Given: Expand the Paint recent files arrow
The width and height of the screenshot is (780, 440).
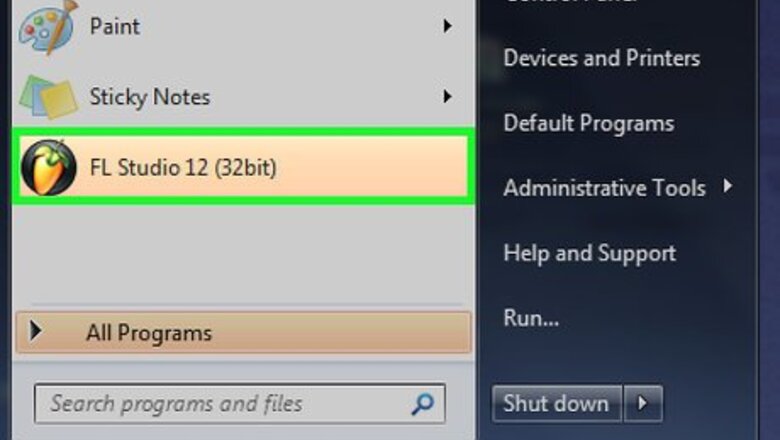Looking at the screenshot, I should pos(448,26).
